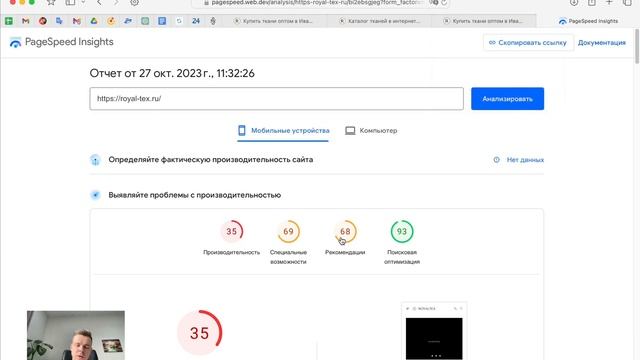The height and width of the screenshot is (360, 640).
Task: Select first browser tab Купить ткани оптом
Action: point(273,21)
